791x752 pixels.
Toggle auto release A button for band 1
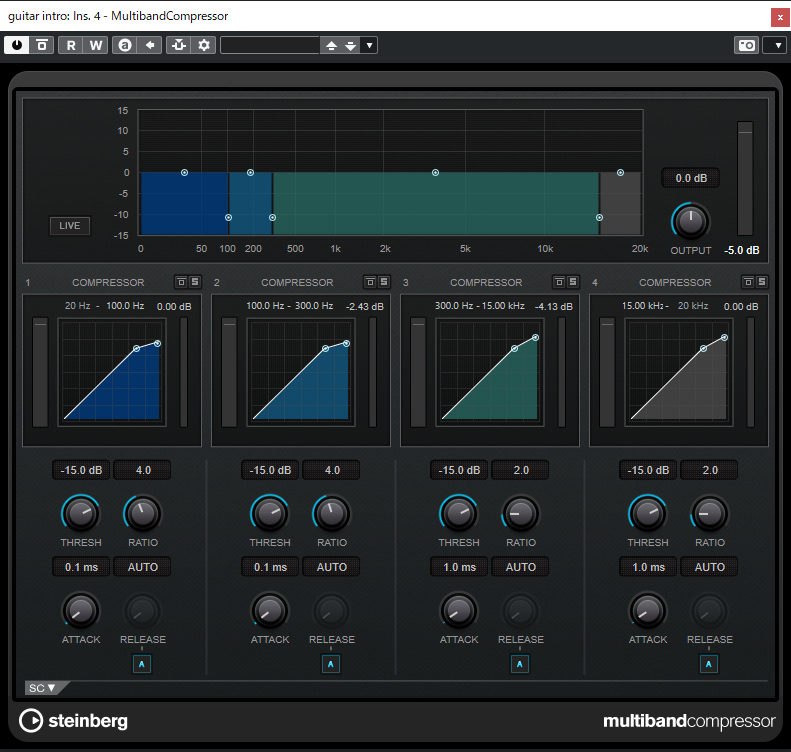142,664
